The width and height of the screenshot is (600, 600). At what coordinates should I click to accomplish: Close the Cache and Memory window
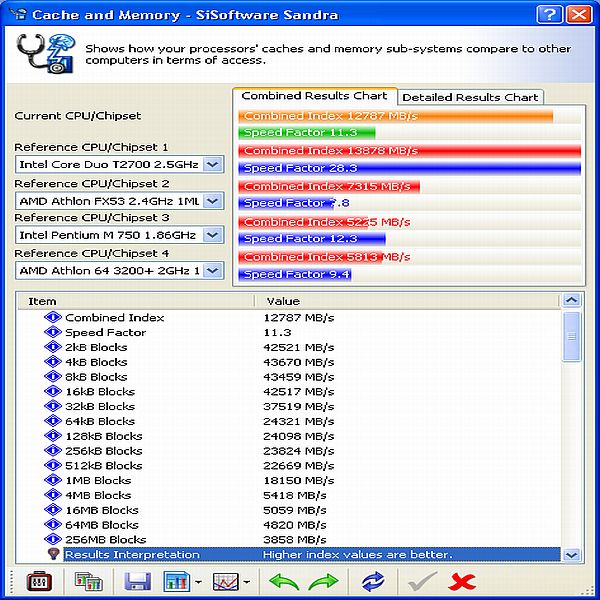tap(579, 15)
